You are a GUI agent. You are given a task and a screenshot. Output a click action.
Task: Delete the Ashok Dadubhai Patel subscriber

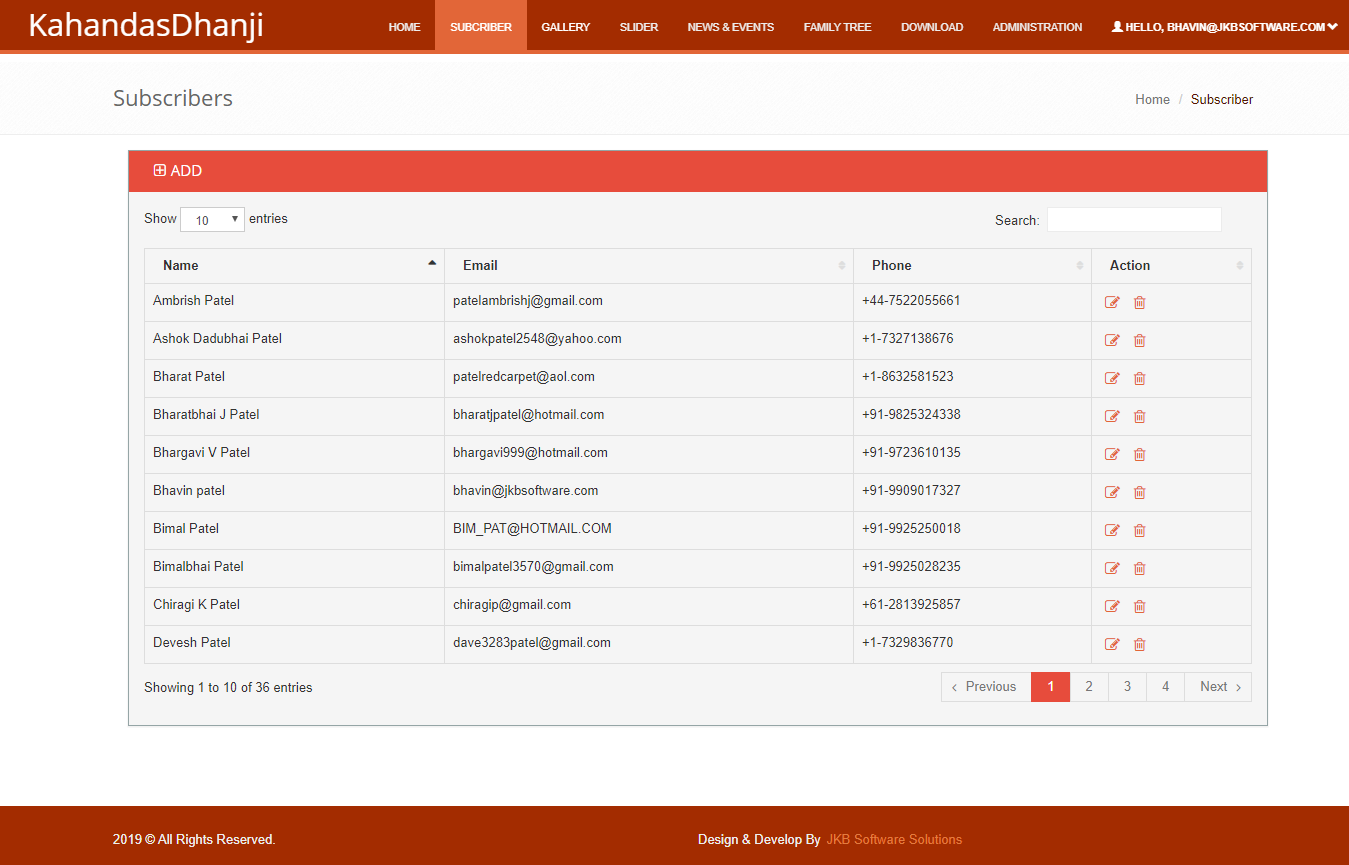click(x=1139, y=340)
